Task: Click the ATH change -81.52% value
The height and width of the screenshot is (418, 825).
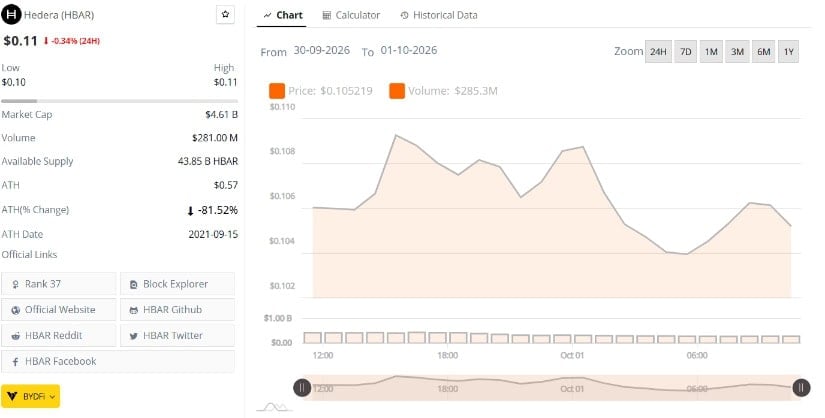Action: pyautogui.click(x=213, y=210)
